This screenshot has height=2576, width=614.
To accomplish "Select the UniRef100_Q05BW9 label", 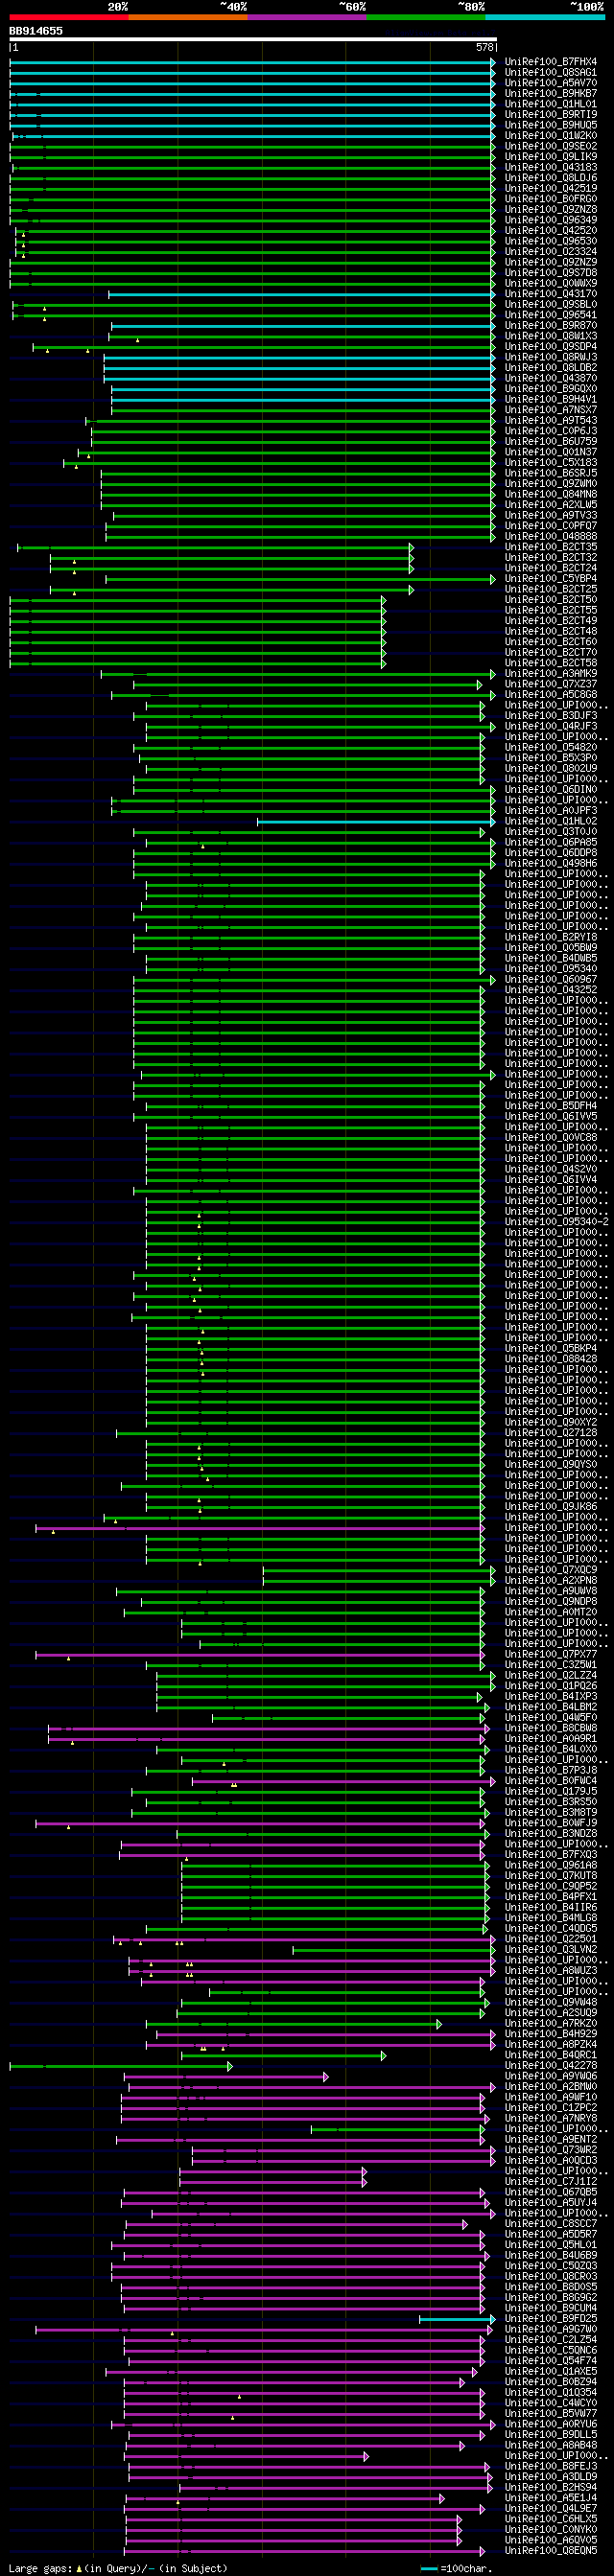I will coord(551,948).
